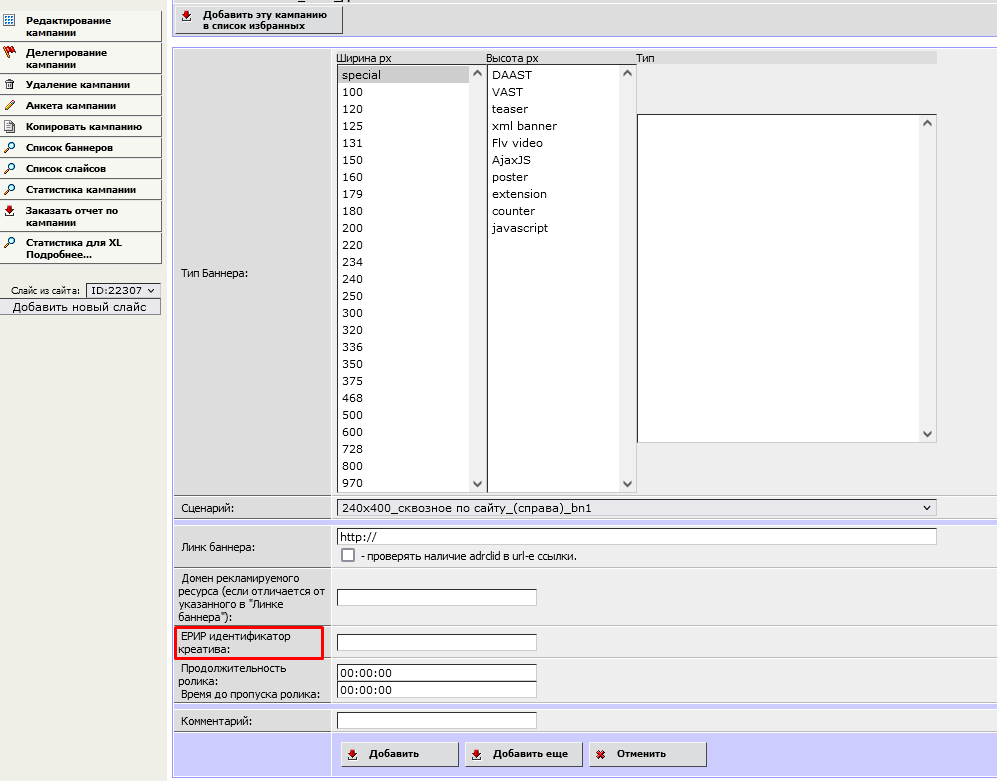Click scroll-down arrow of Тип list
The image size is (997, 781).
(x=928, y=434)
